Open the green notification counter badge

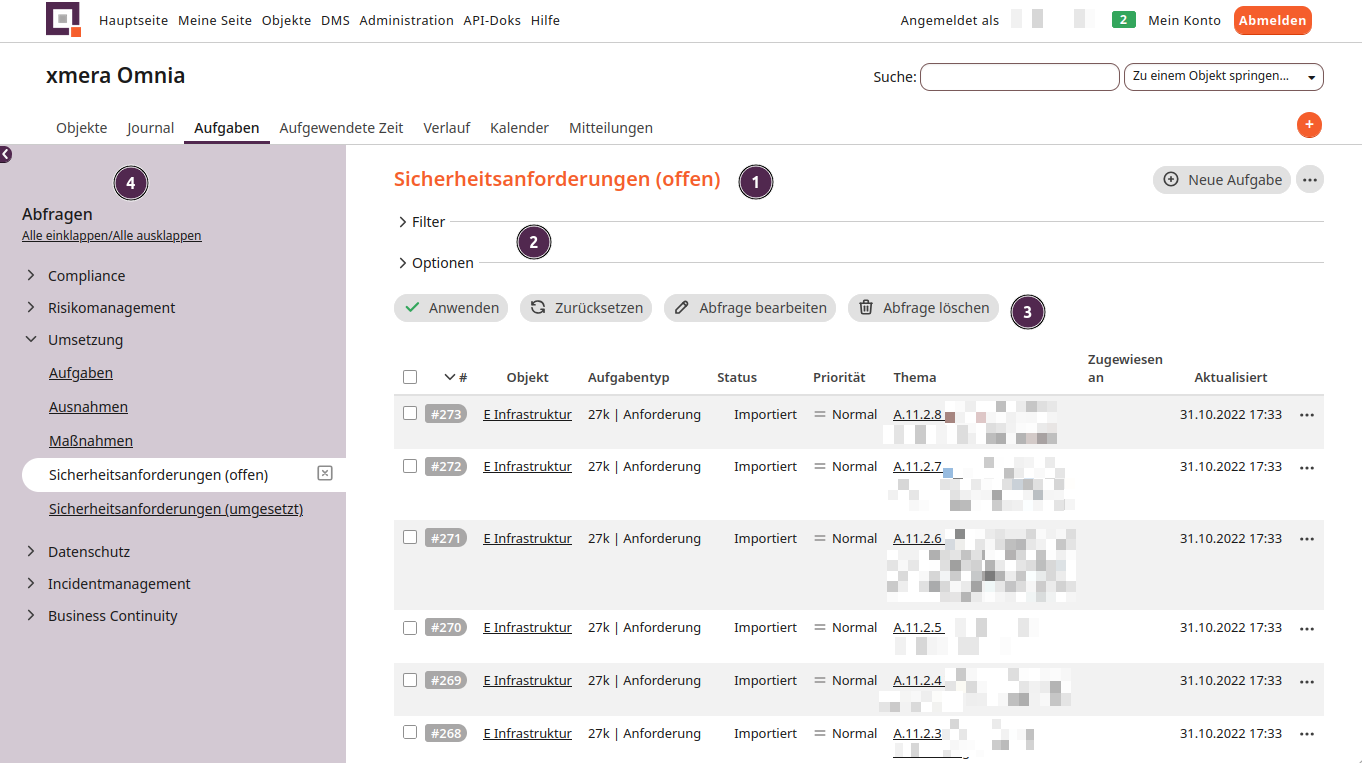coord(1124,20)
